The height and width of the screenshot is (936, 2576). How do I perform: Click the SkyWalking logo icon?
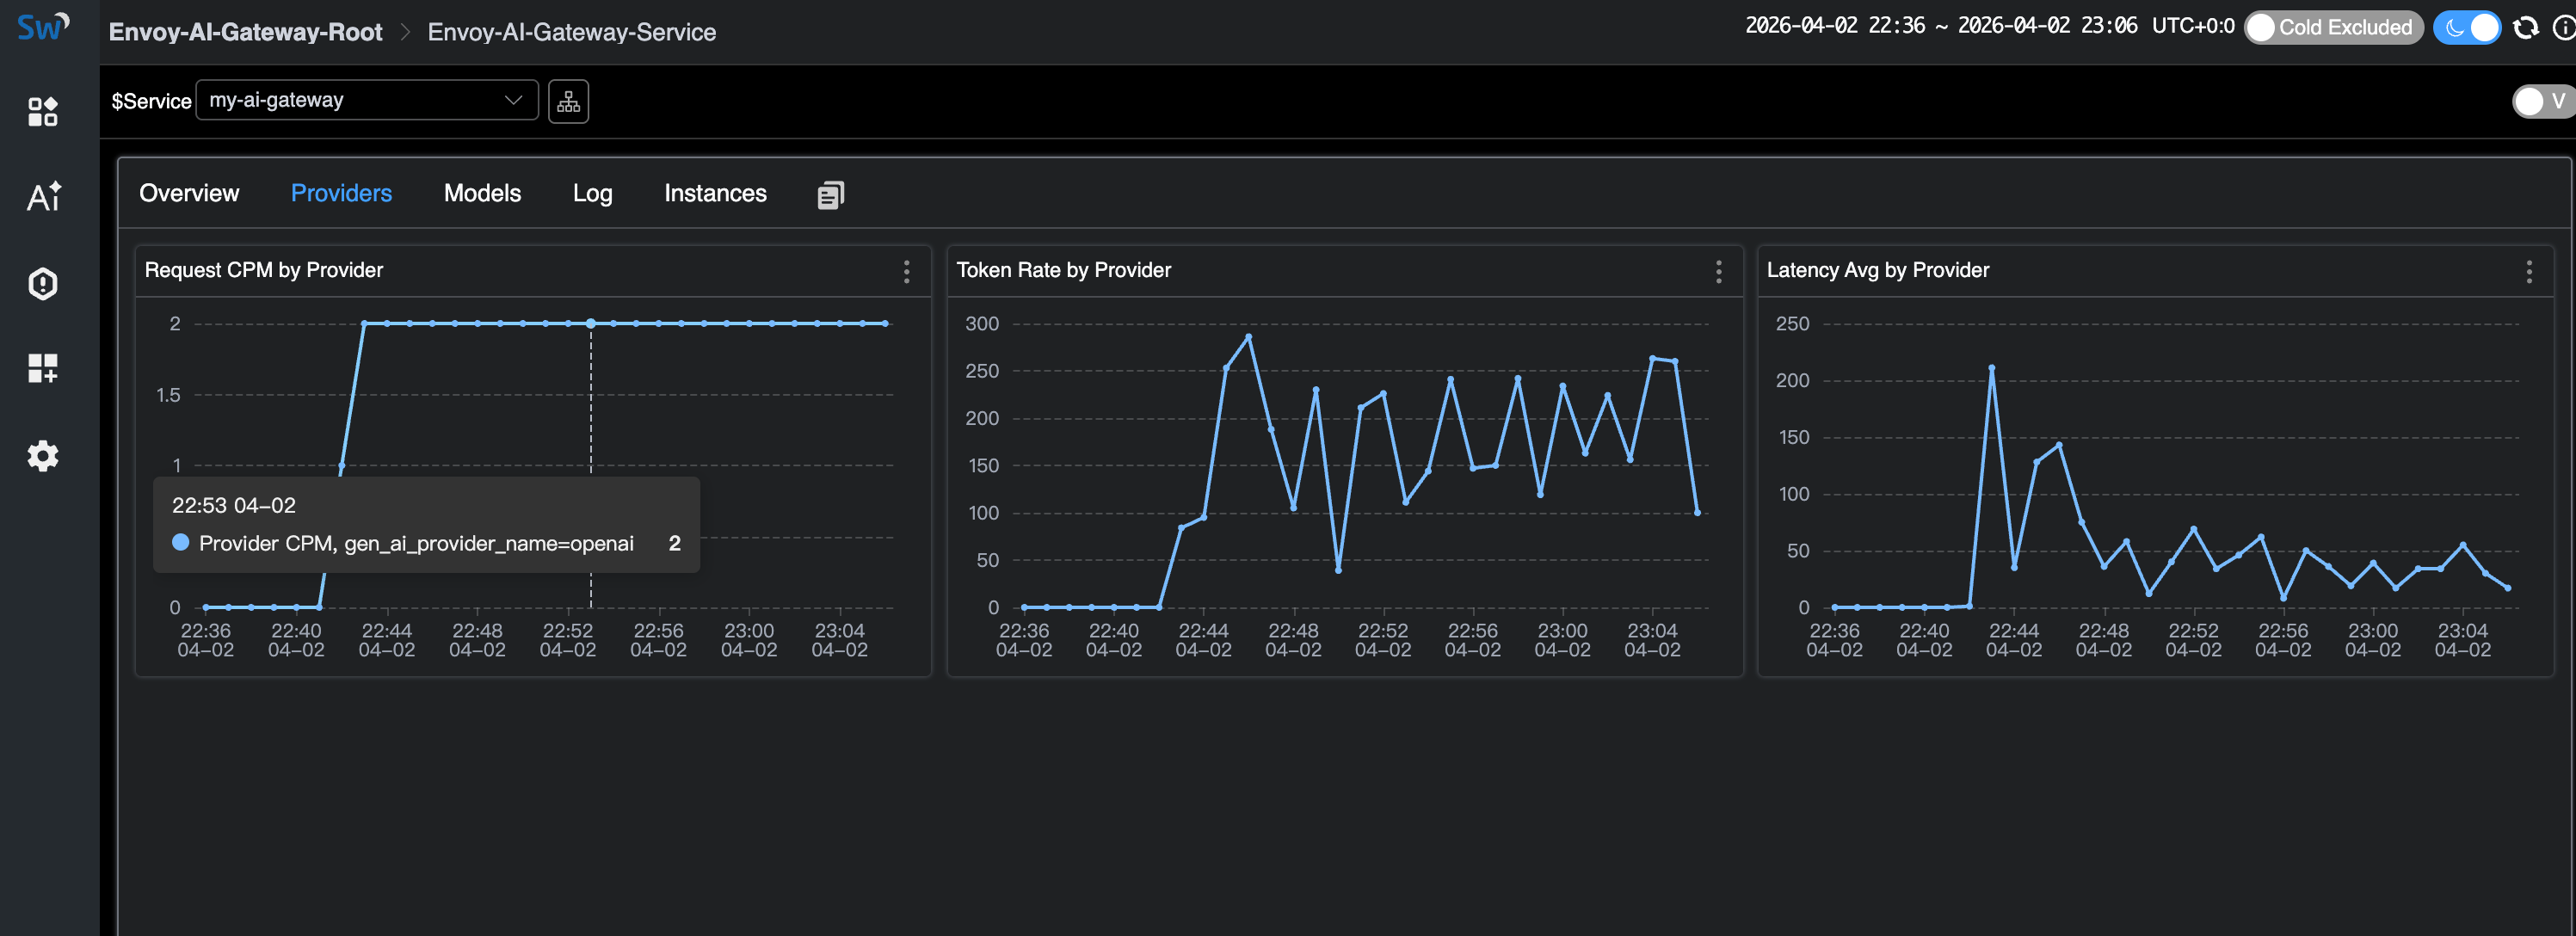(x=43, y=27)
